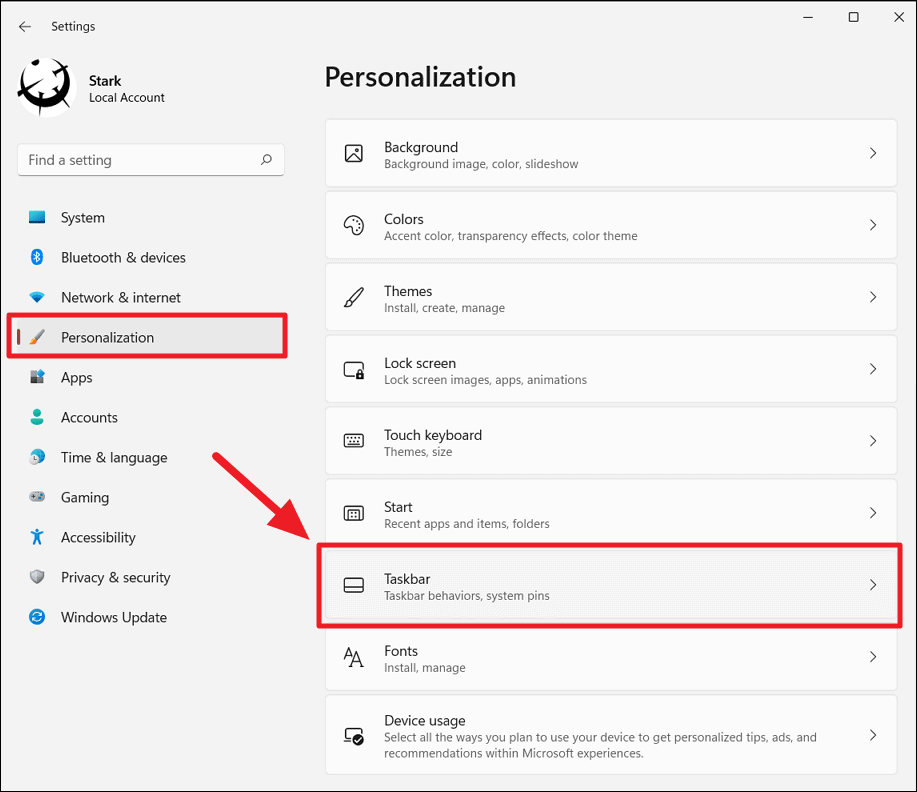
Task: Click the Network wifi icon in sidebar
Action: 37,297
